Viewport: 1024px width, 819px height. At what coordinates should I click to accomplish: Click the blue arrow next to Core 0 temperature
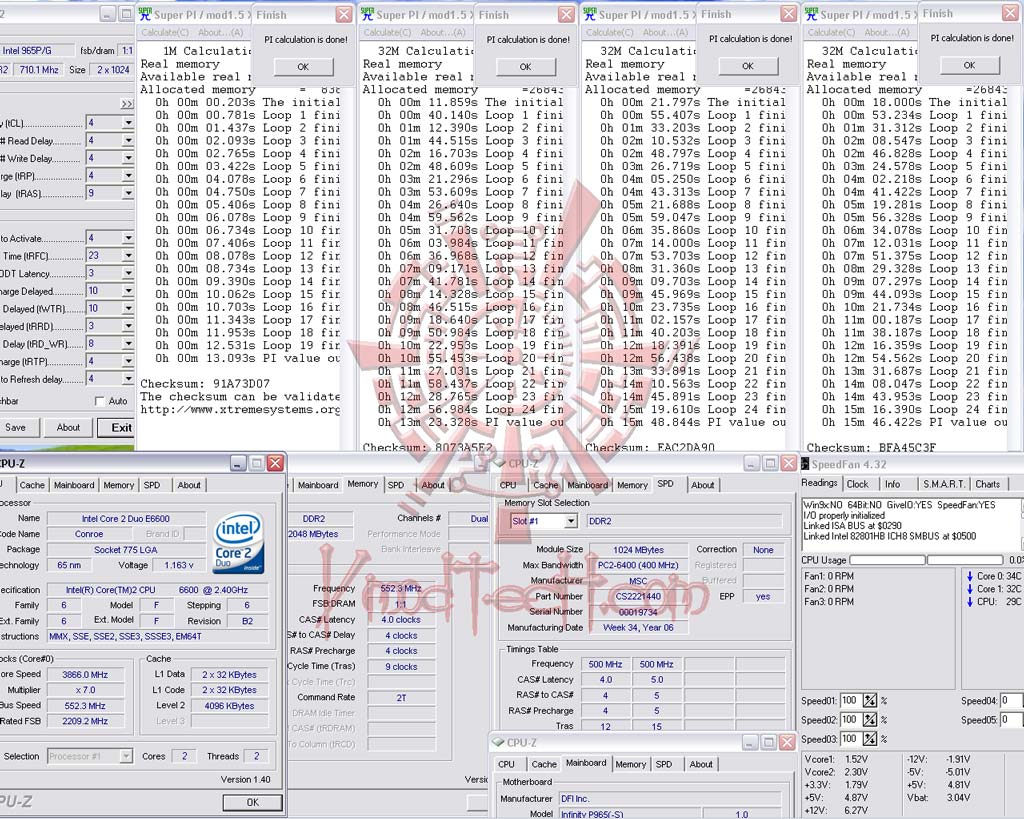970,576
